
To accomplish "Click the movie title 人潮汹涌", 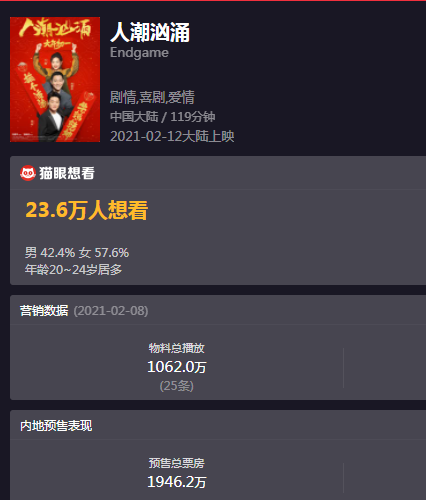I will (150, 32).
